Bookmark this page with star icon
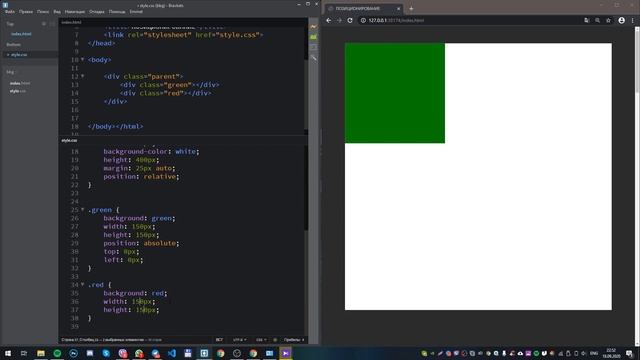The image size is (640, 360). point(608,20)
